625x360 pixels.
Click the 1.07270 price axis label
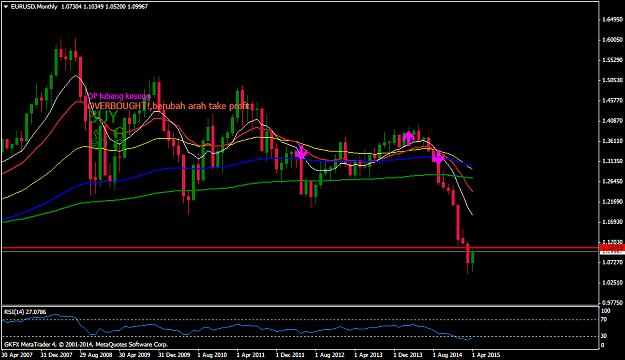[x=613, y=263]
